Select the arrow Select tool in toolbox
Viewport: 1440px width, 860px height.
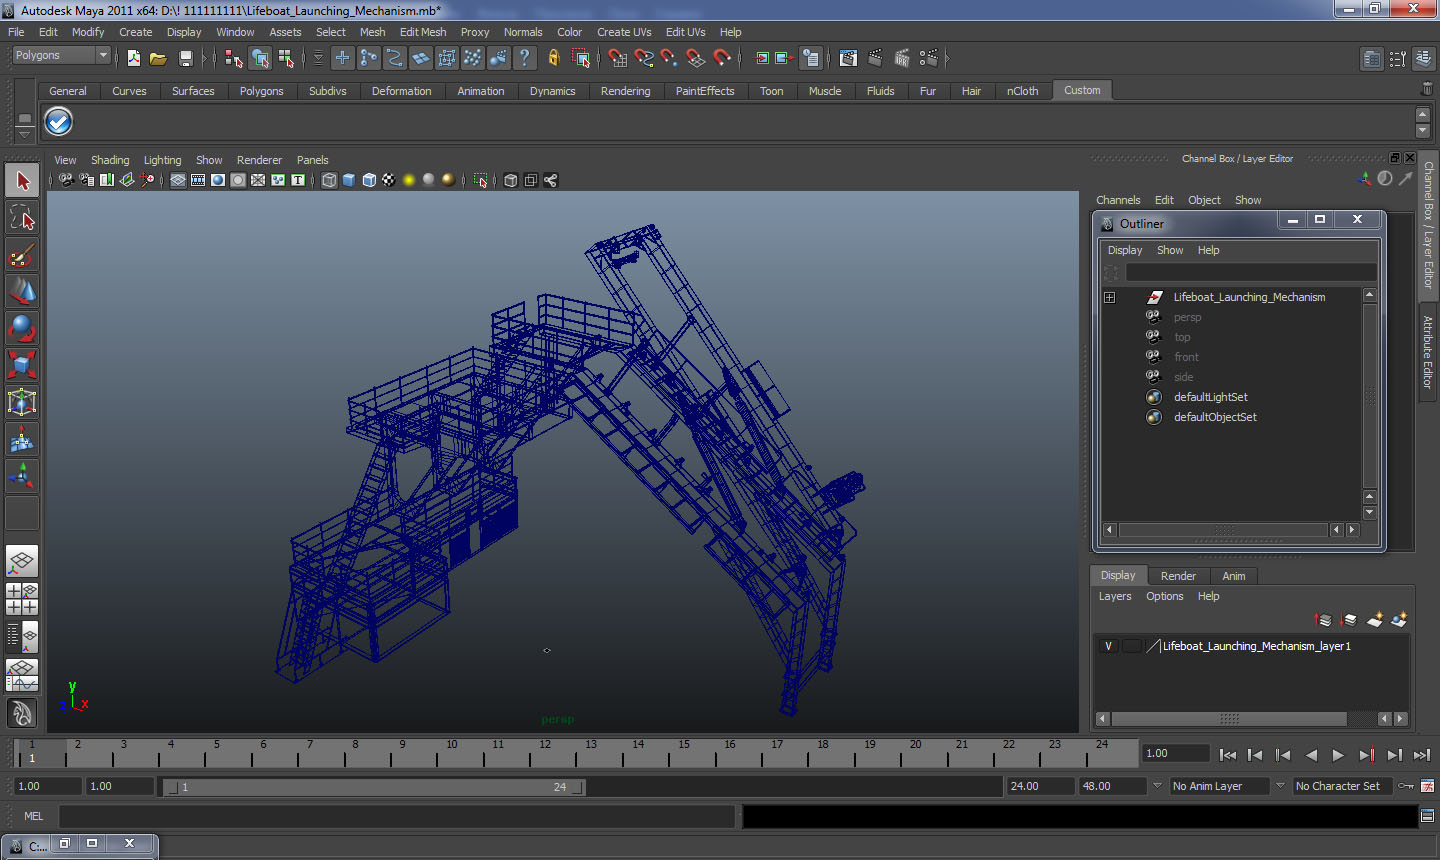click(x=22, y=181)
